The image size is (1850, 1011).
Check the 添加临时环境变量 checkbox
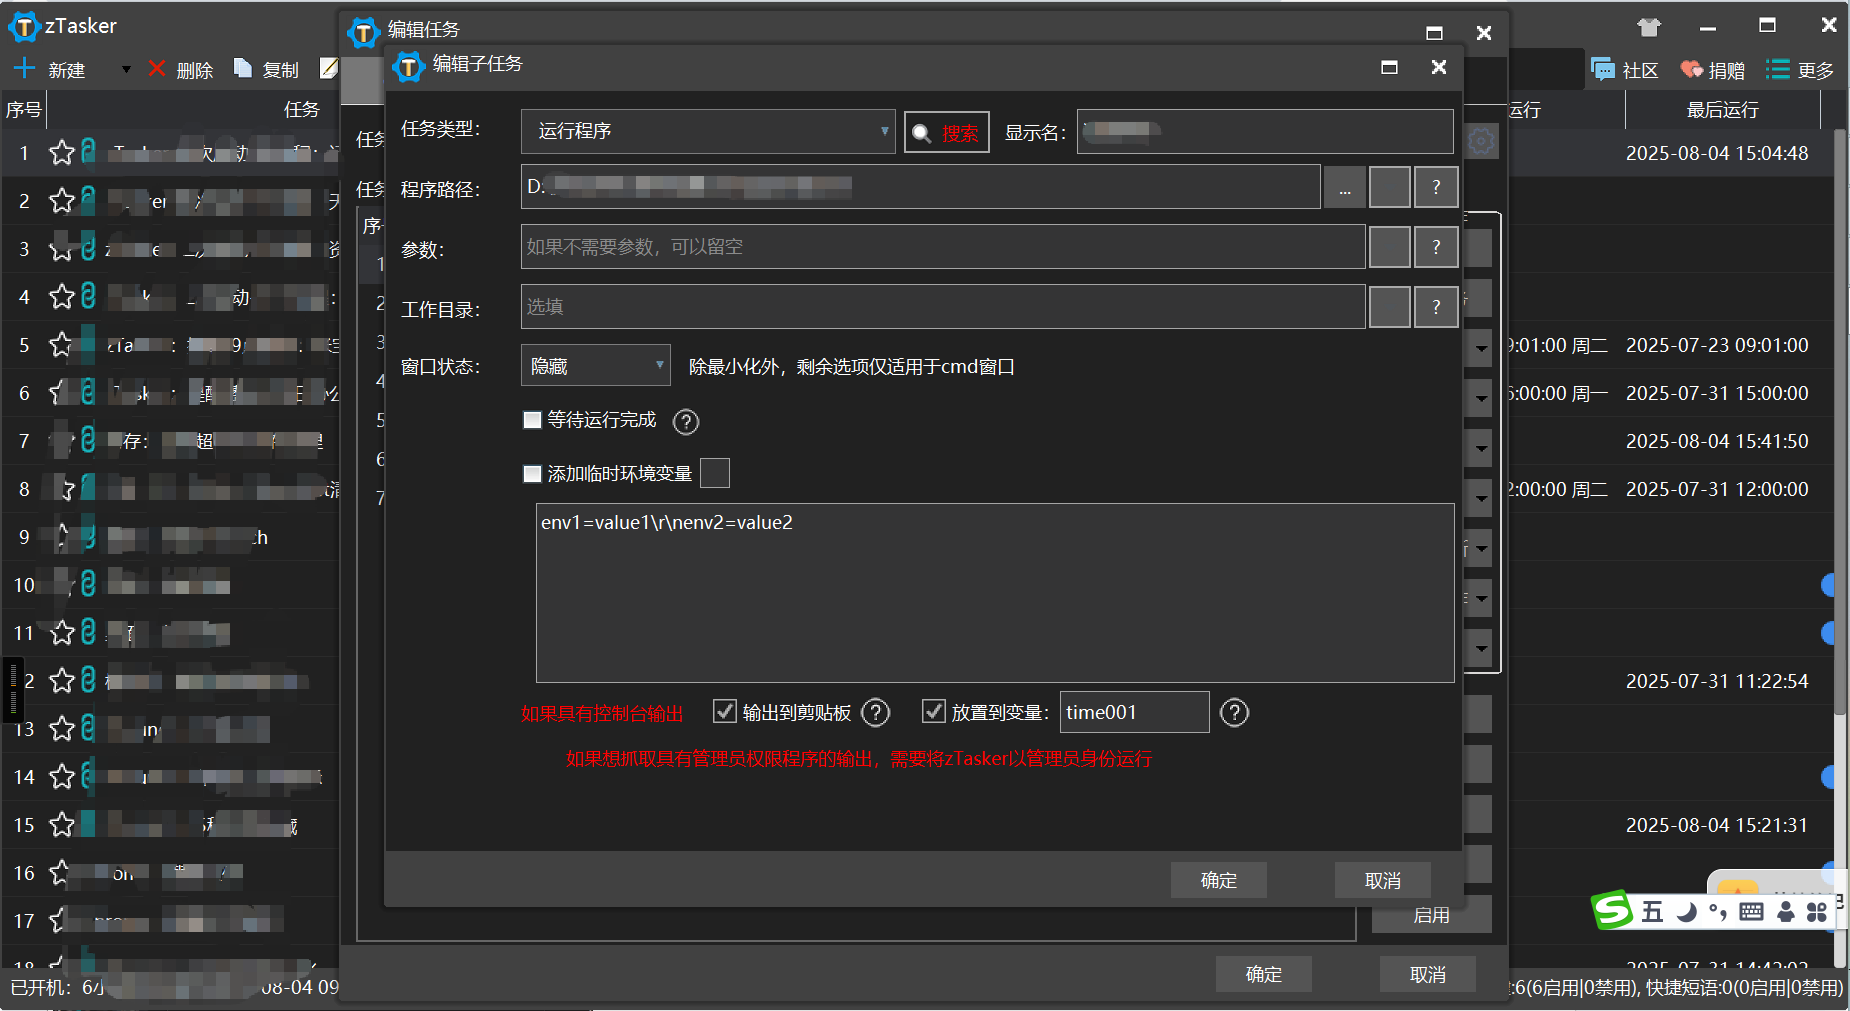(532, 473)
